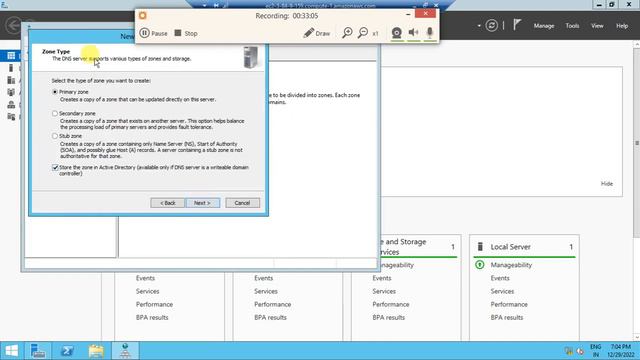Open the Windows Start button
640x360 pixels.
pos(11,351)
